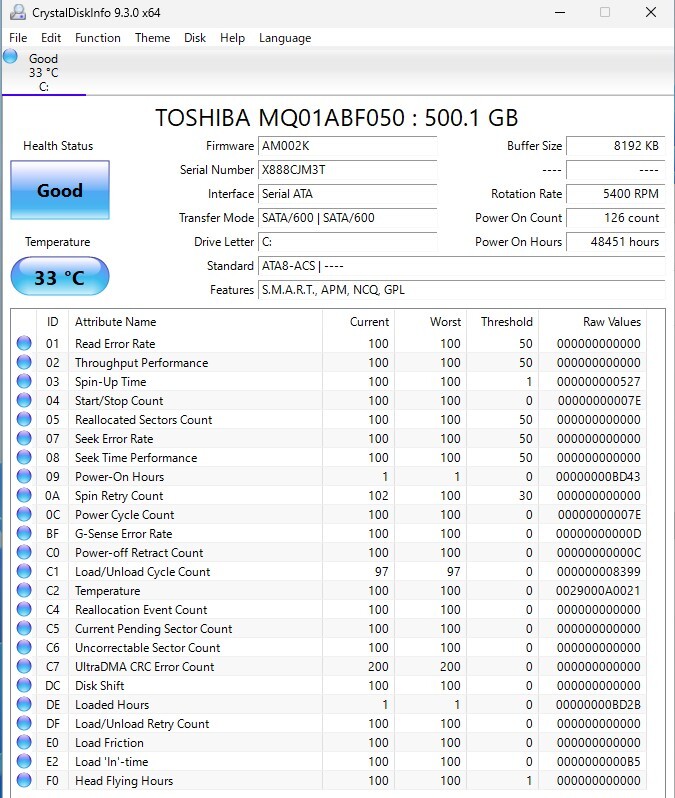Screen dimensions: 675x798
Task: Click the Raw Values column header
Action: pos(593,322)
